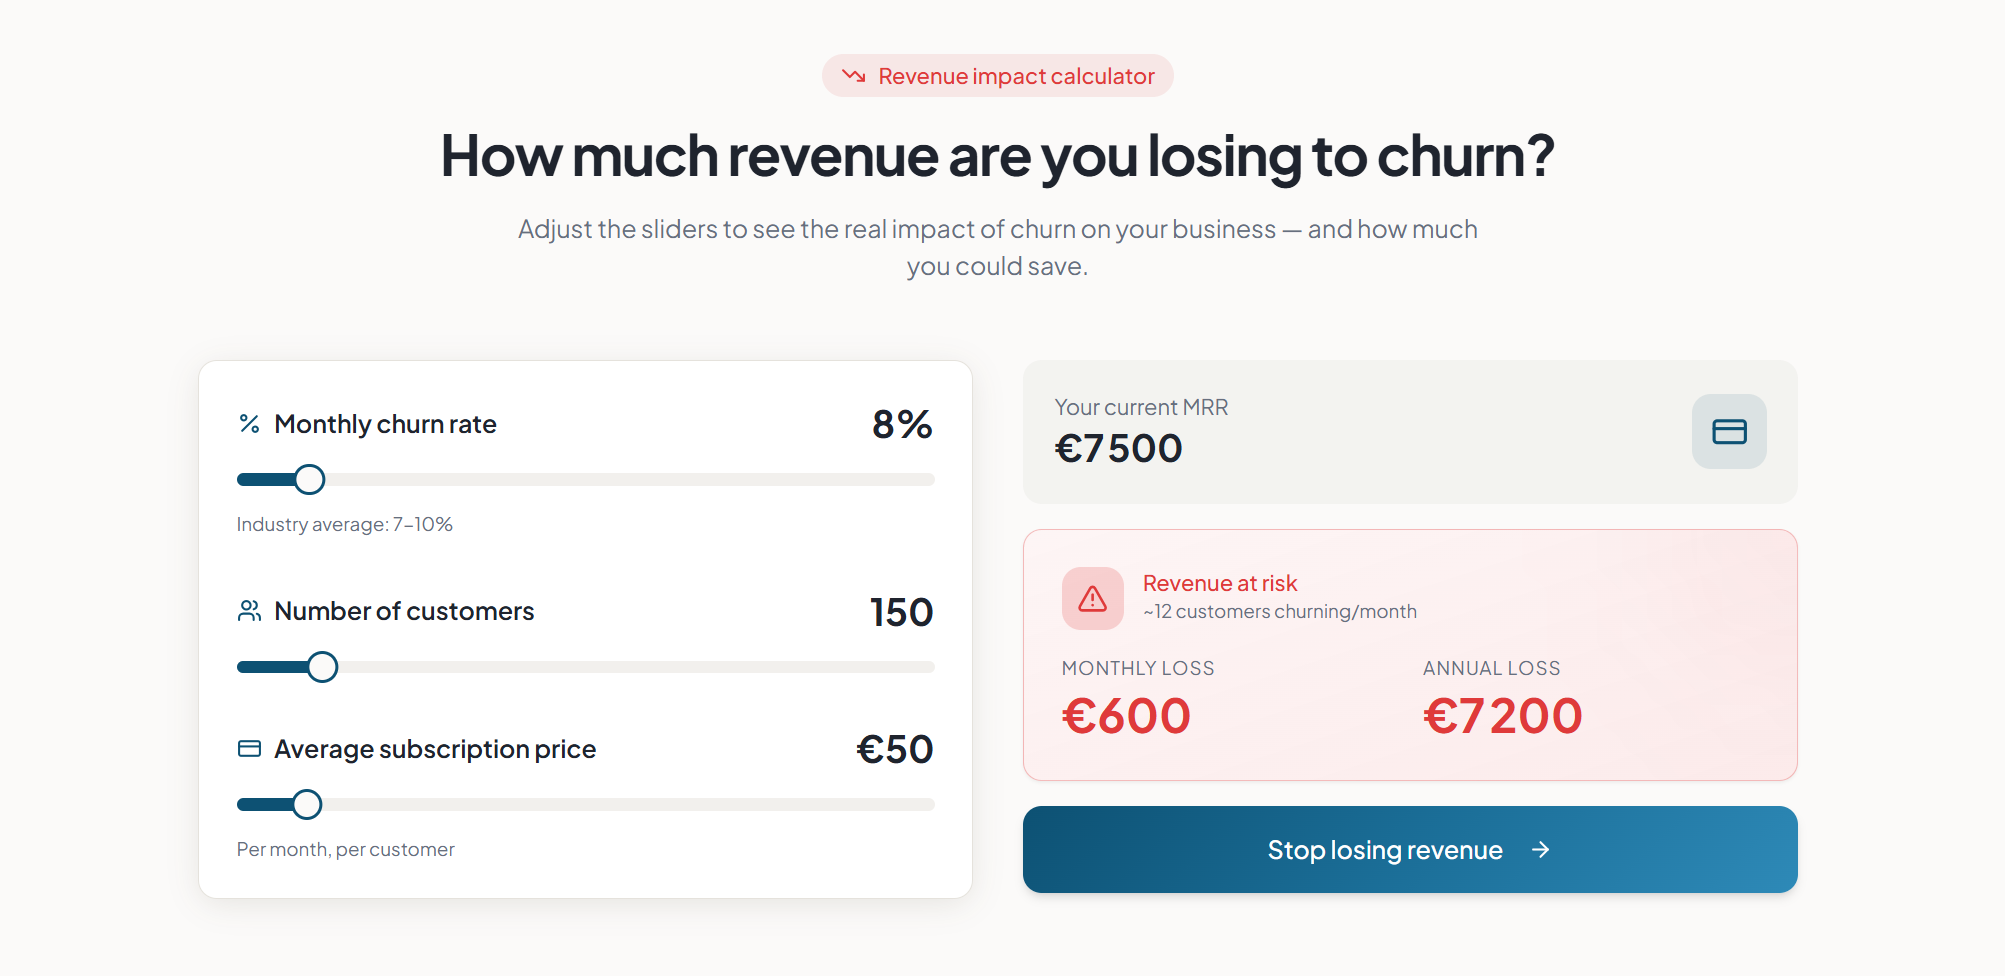
Task: Click the 150 customers value
Action: click(x=901, y=612)
